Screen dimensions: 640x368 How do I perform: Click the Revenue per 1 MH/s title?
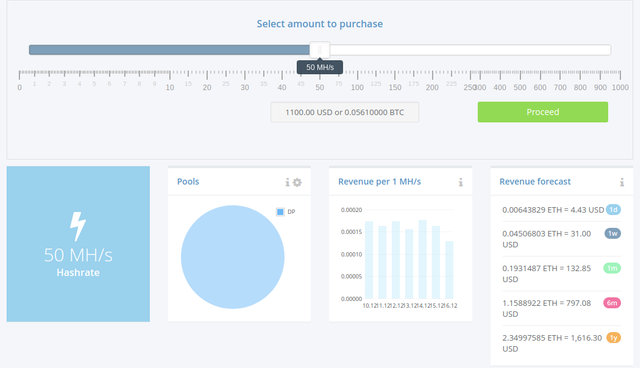point(380,182)
